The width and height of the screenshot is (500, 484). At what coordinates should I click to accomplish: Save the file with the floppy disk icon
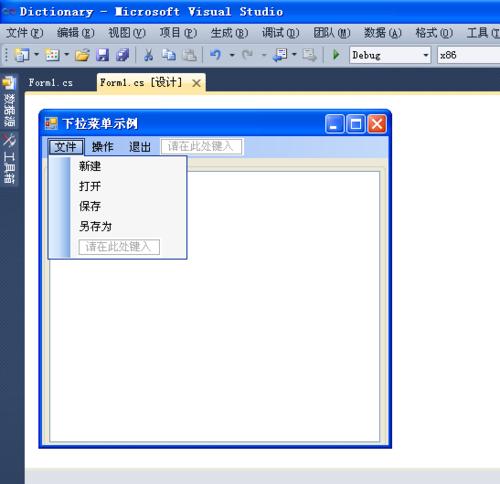[x=102, y=55]
